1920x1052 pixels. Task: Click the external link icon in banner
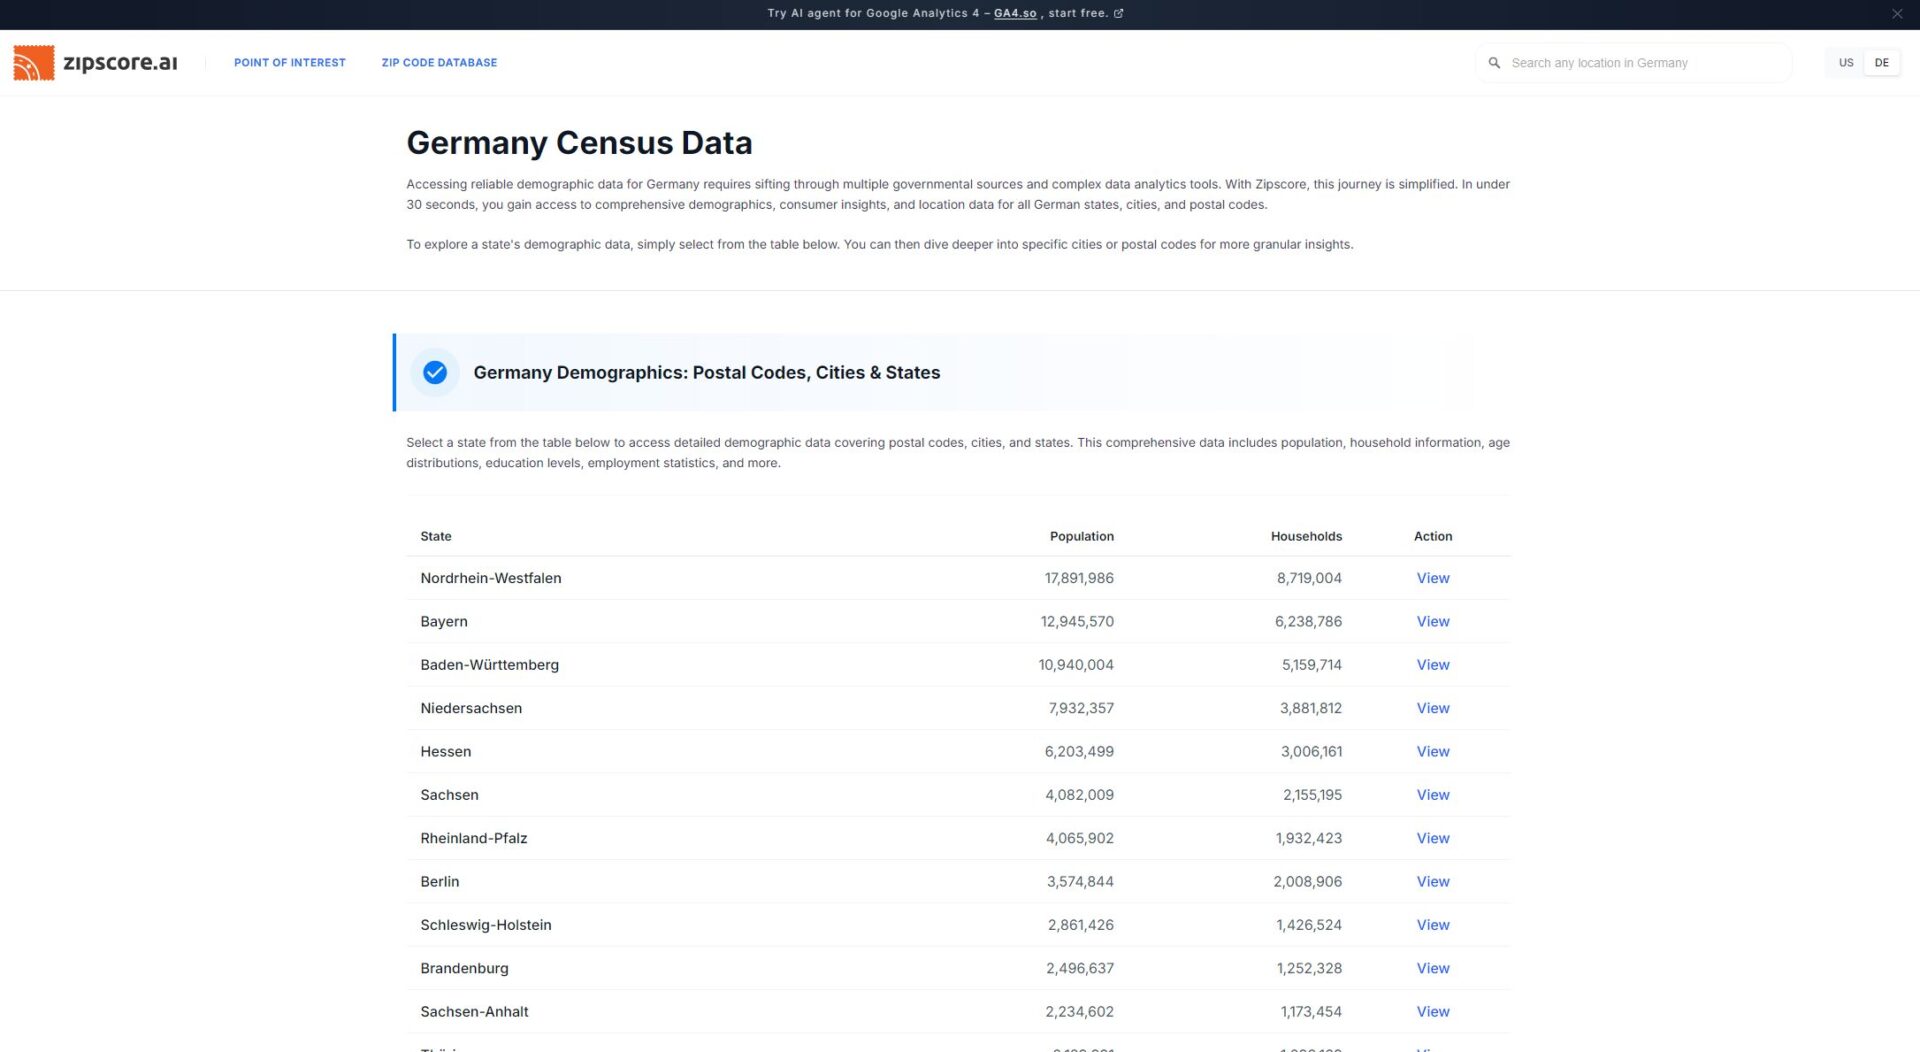coord(1119,14)
